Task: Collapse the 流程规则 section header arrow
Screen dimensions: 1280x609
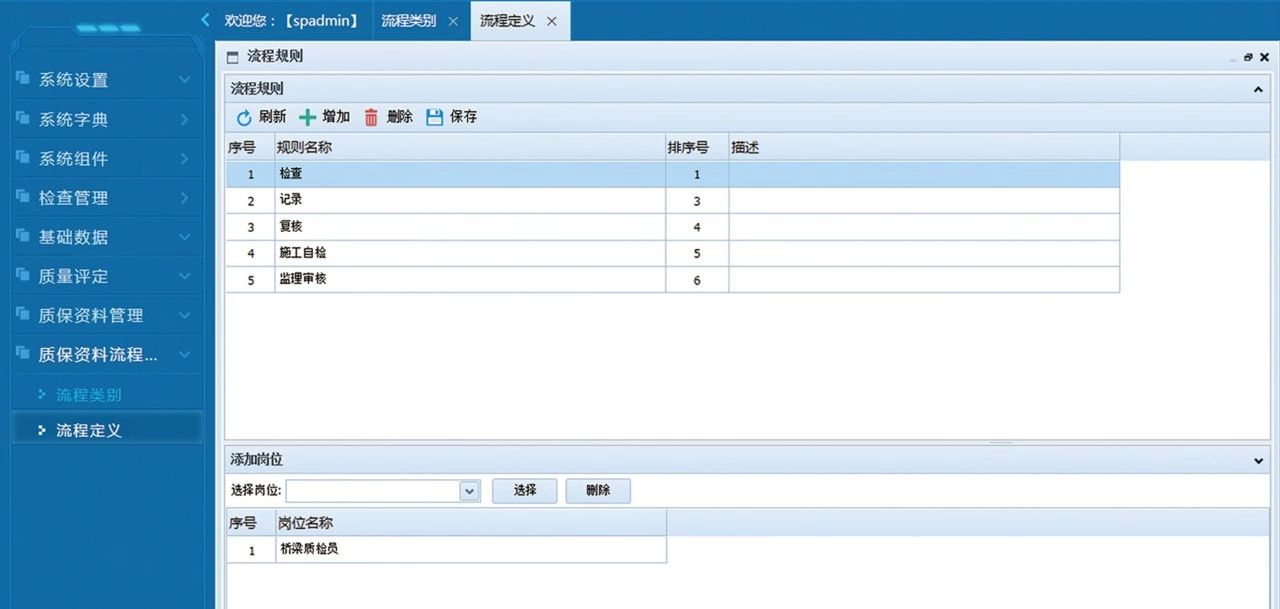Action: click(x=1258, y=89)
